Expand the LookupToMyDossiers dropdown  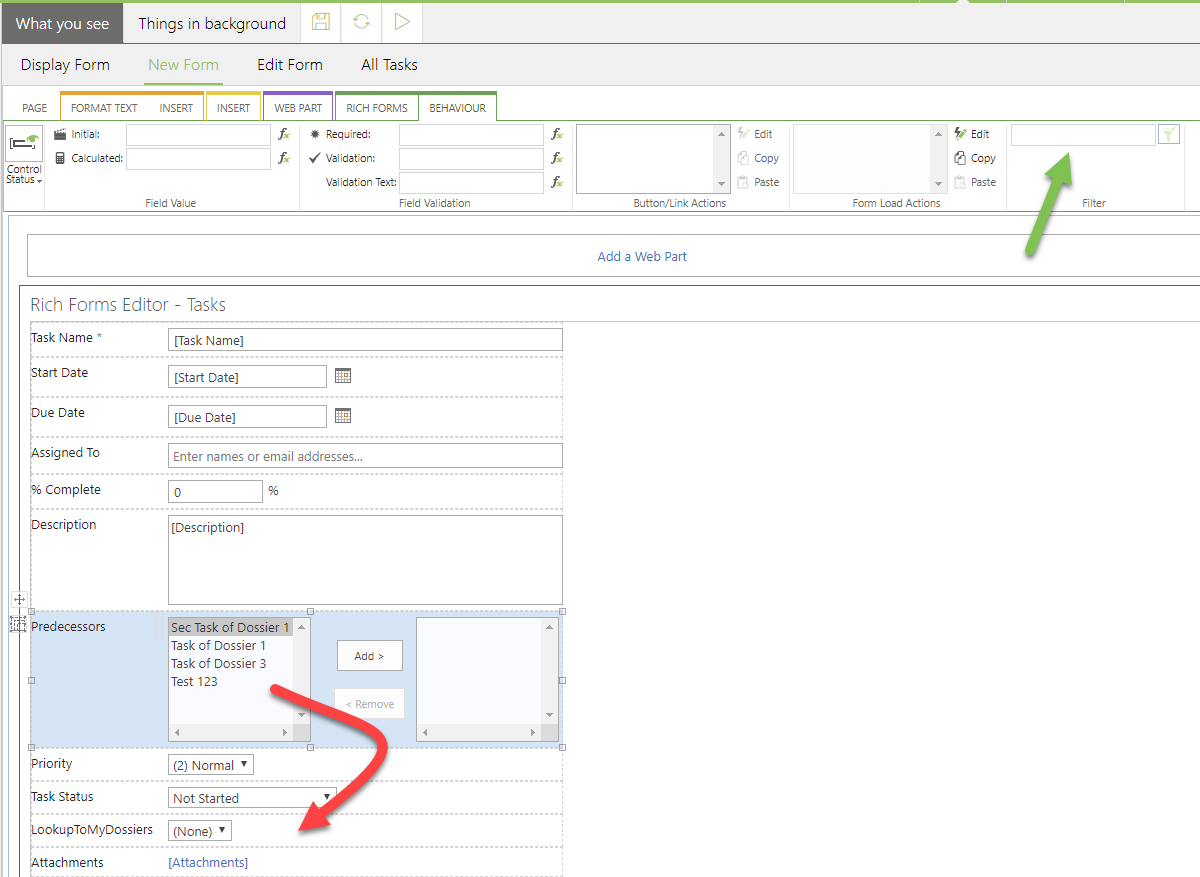pos(200,831)
